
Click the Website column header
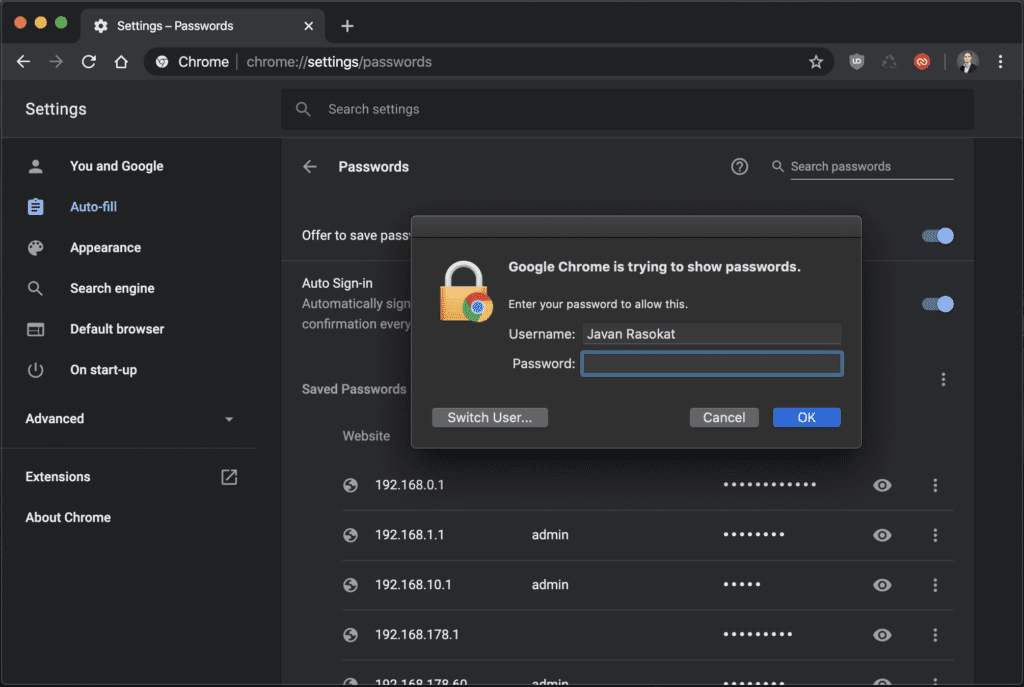[x=366, y=436]
